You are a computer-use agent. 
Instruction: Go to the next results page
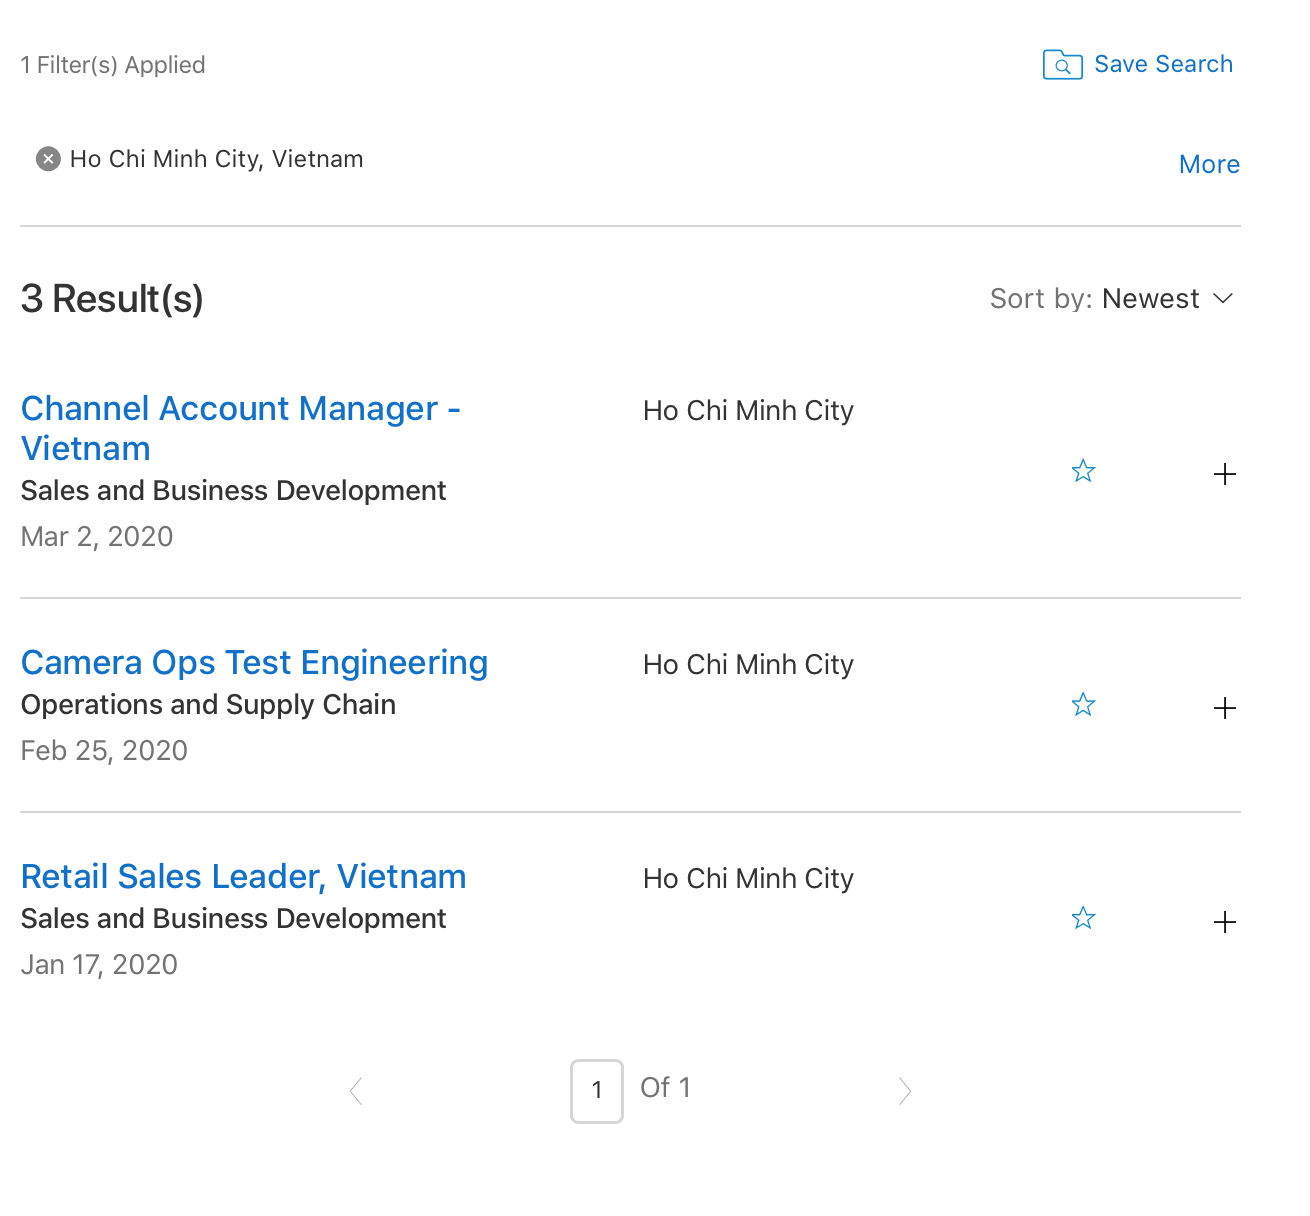[904, 1091]
